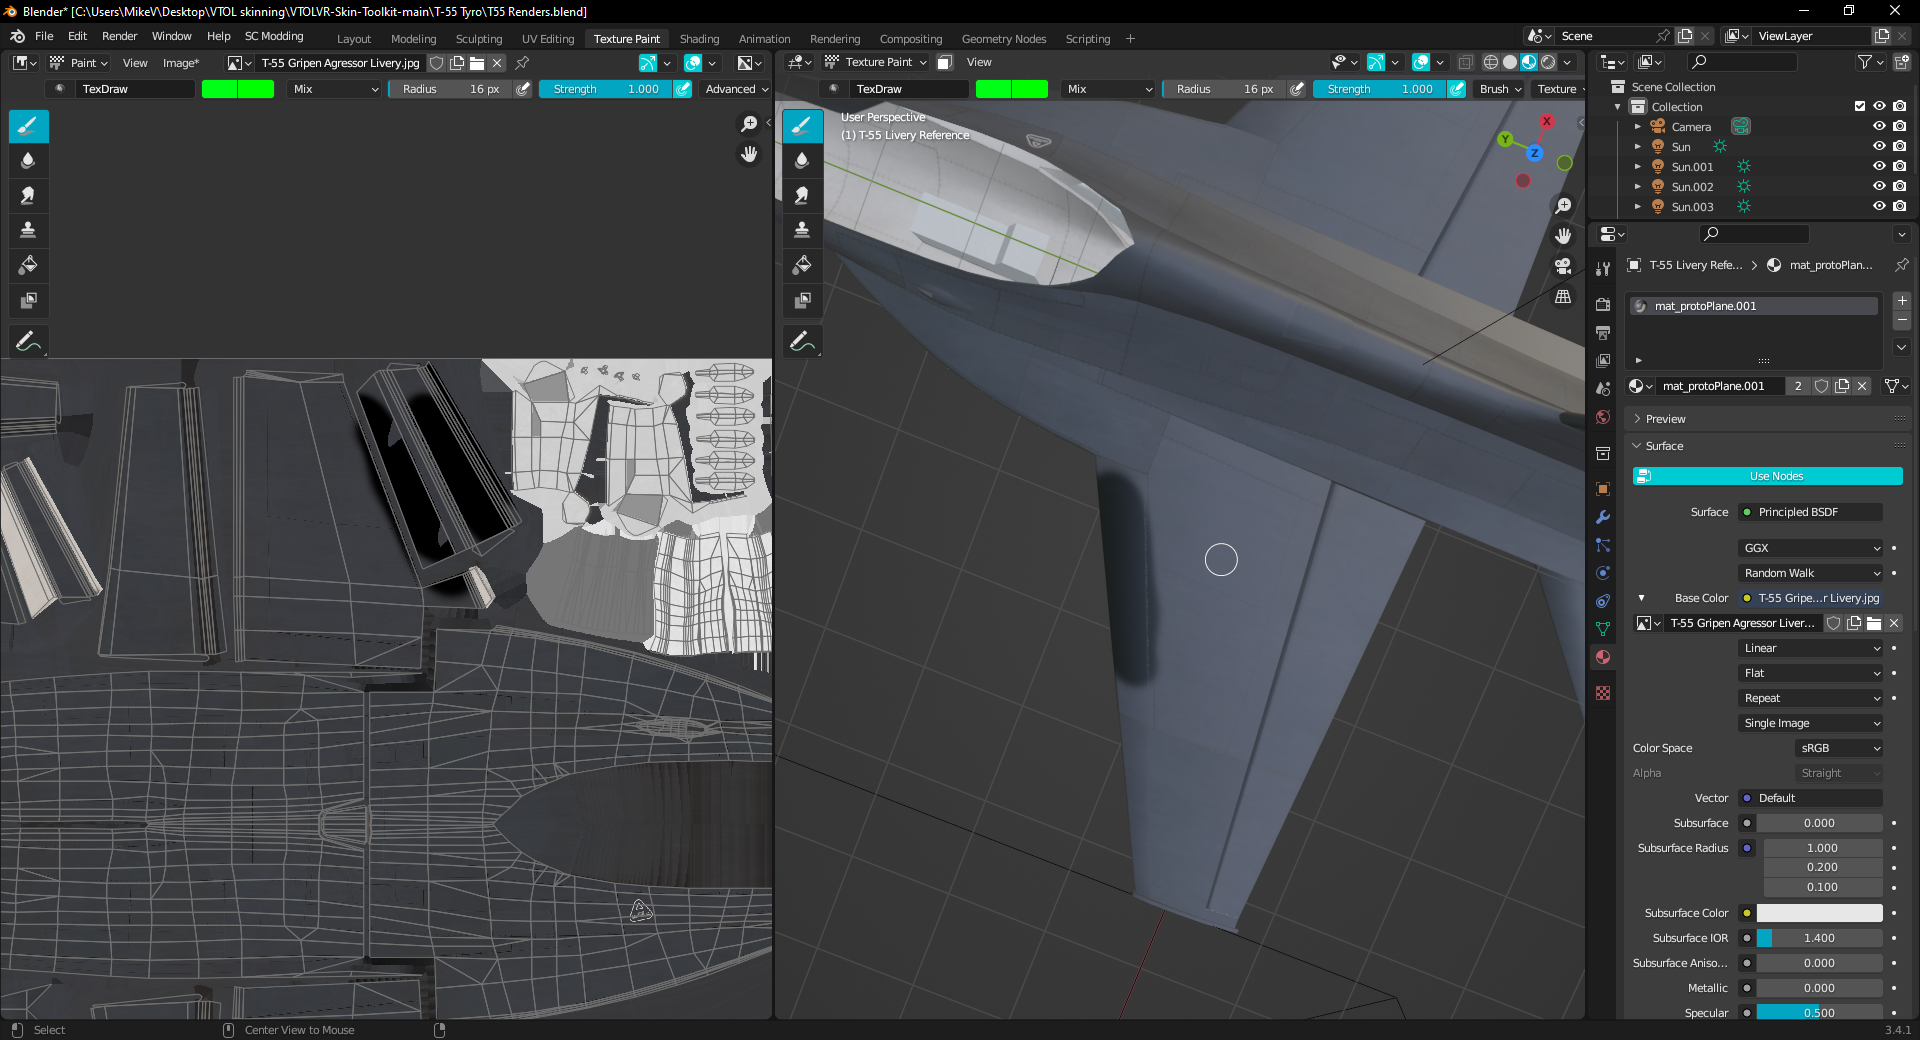The width and height of the screenshot is (1920, 1040).
Task: Open the Texture Paint mode dropdown
Action: [x=876, y=62]
